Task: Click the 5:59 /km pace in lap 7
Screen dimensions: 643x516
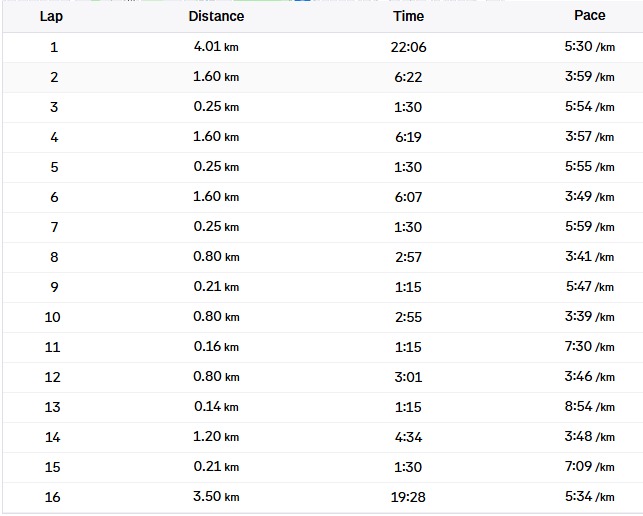Action: pos(589,227)
